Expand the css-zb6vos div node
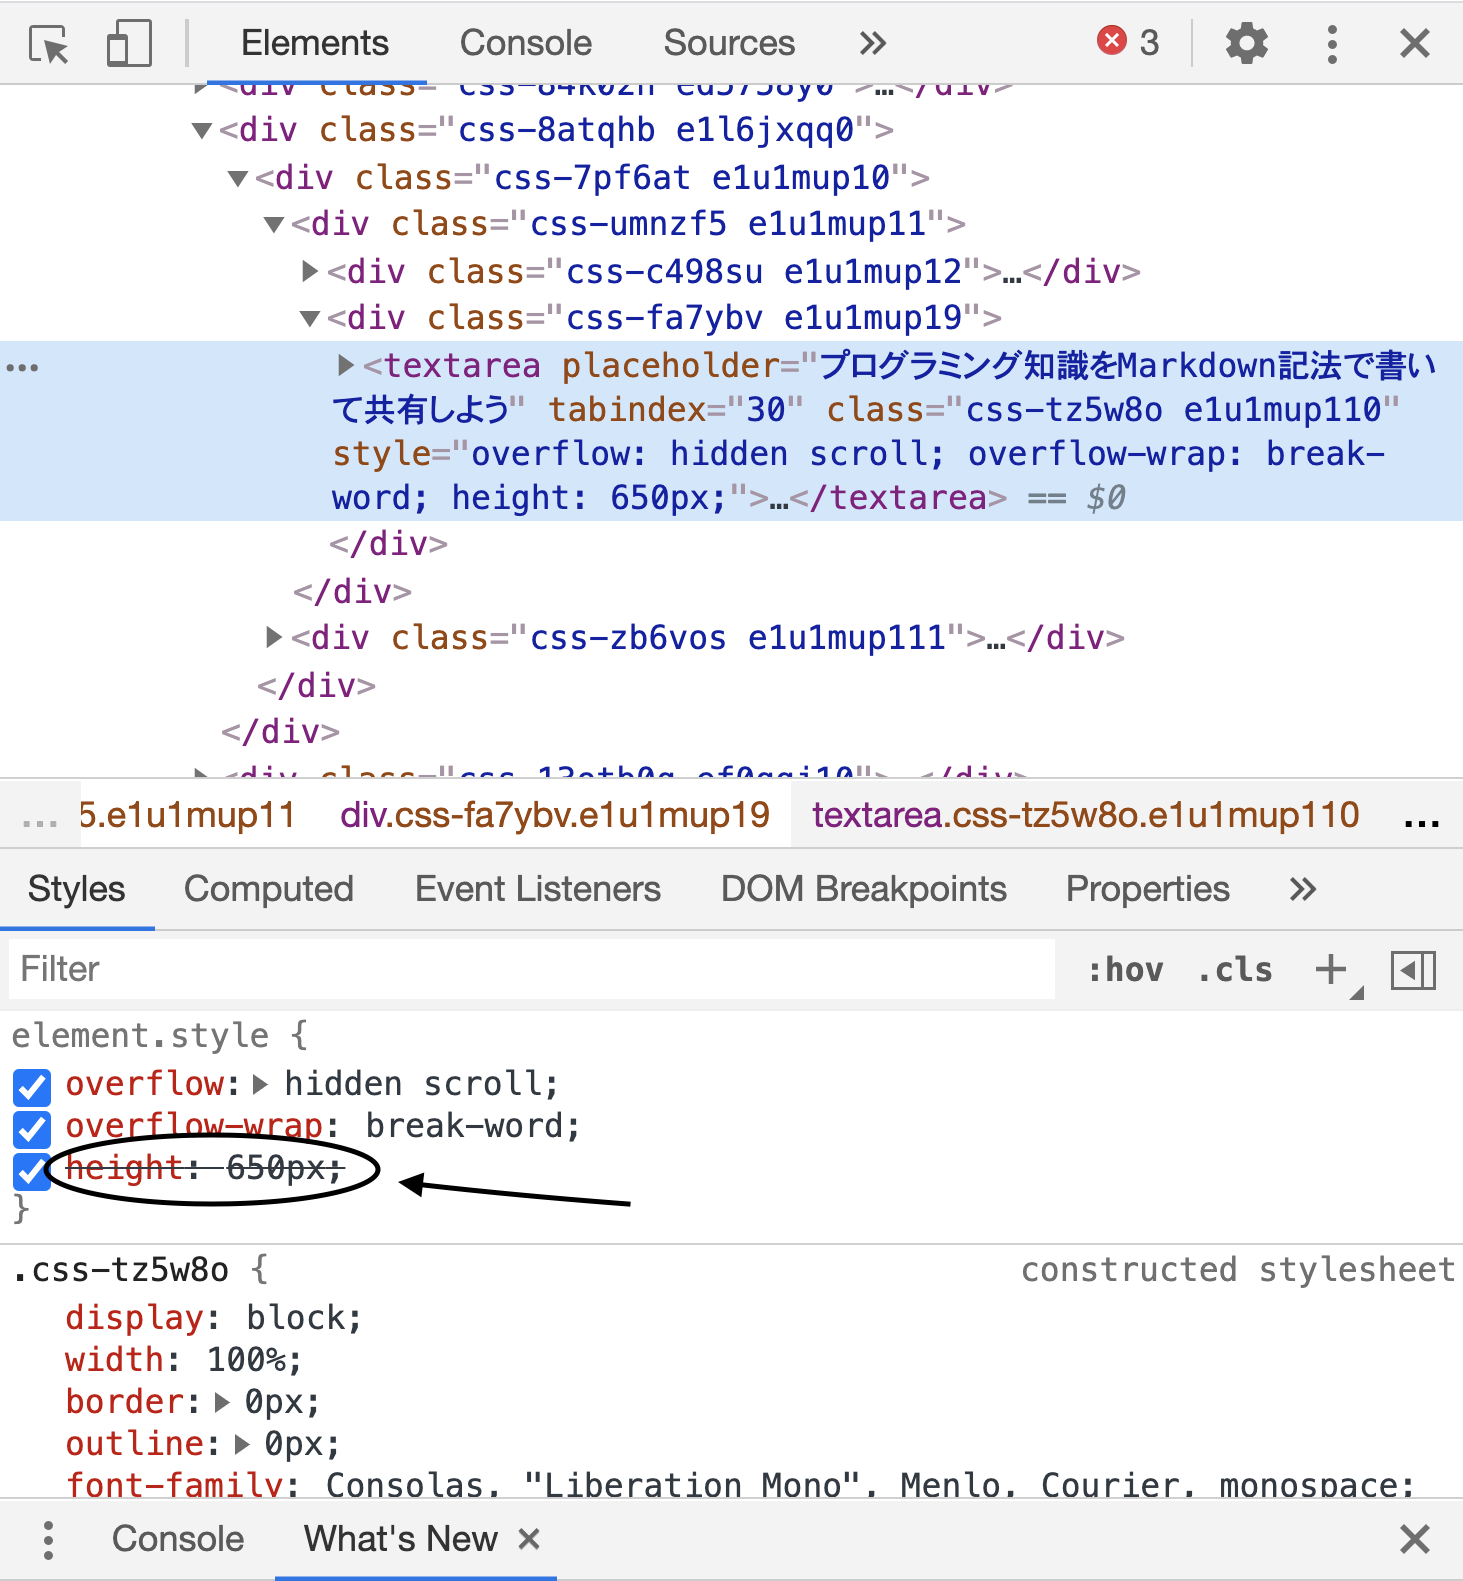The image size is (1463, 1581). click(274, 637)
